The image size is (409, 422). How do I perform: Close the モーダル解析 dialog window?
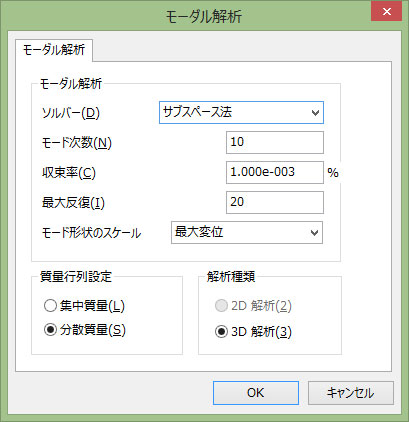coord(386,12)
